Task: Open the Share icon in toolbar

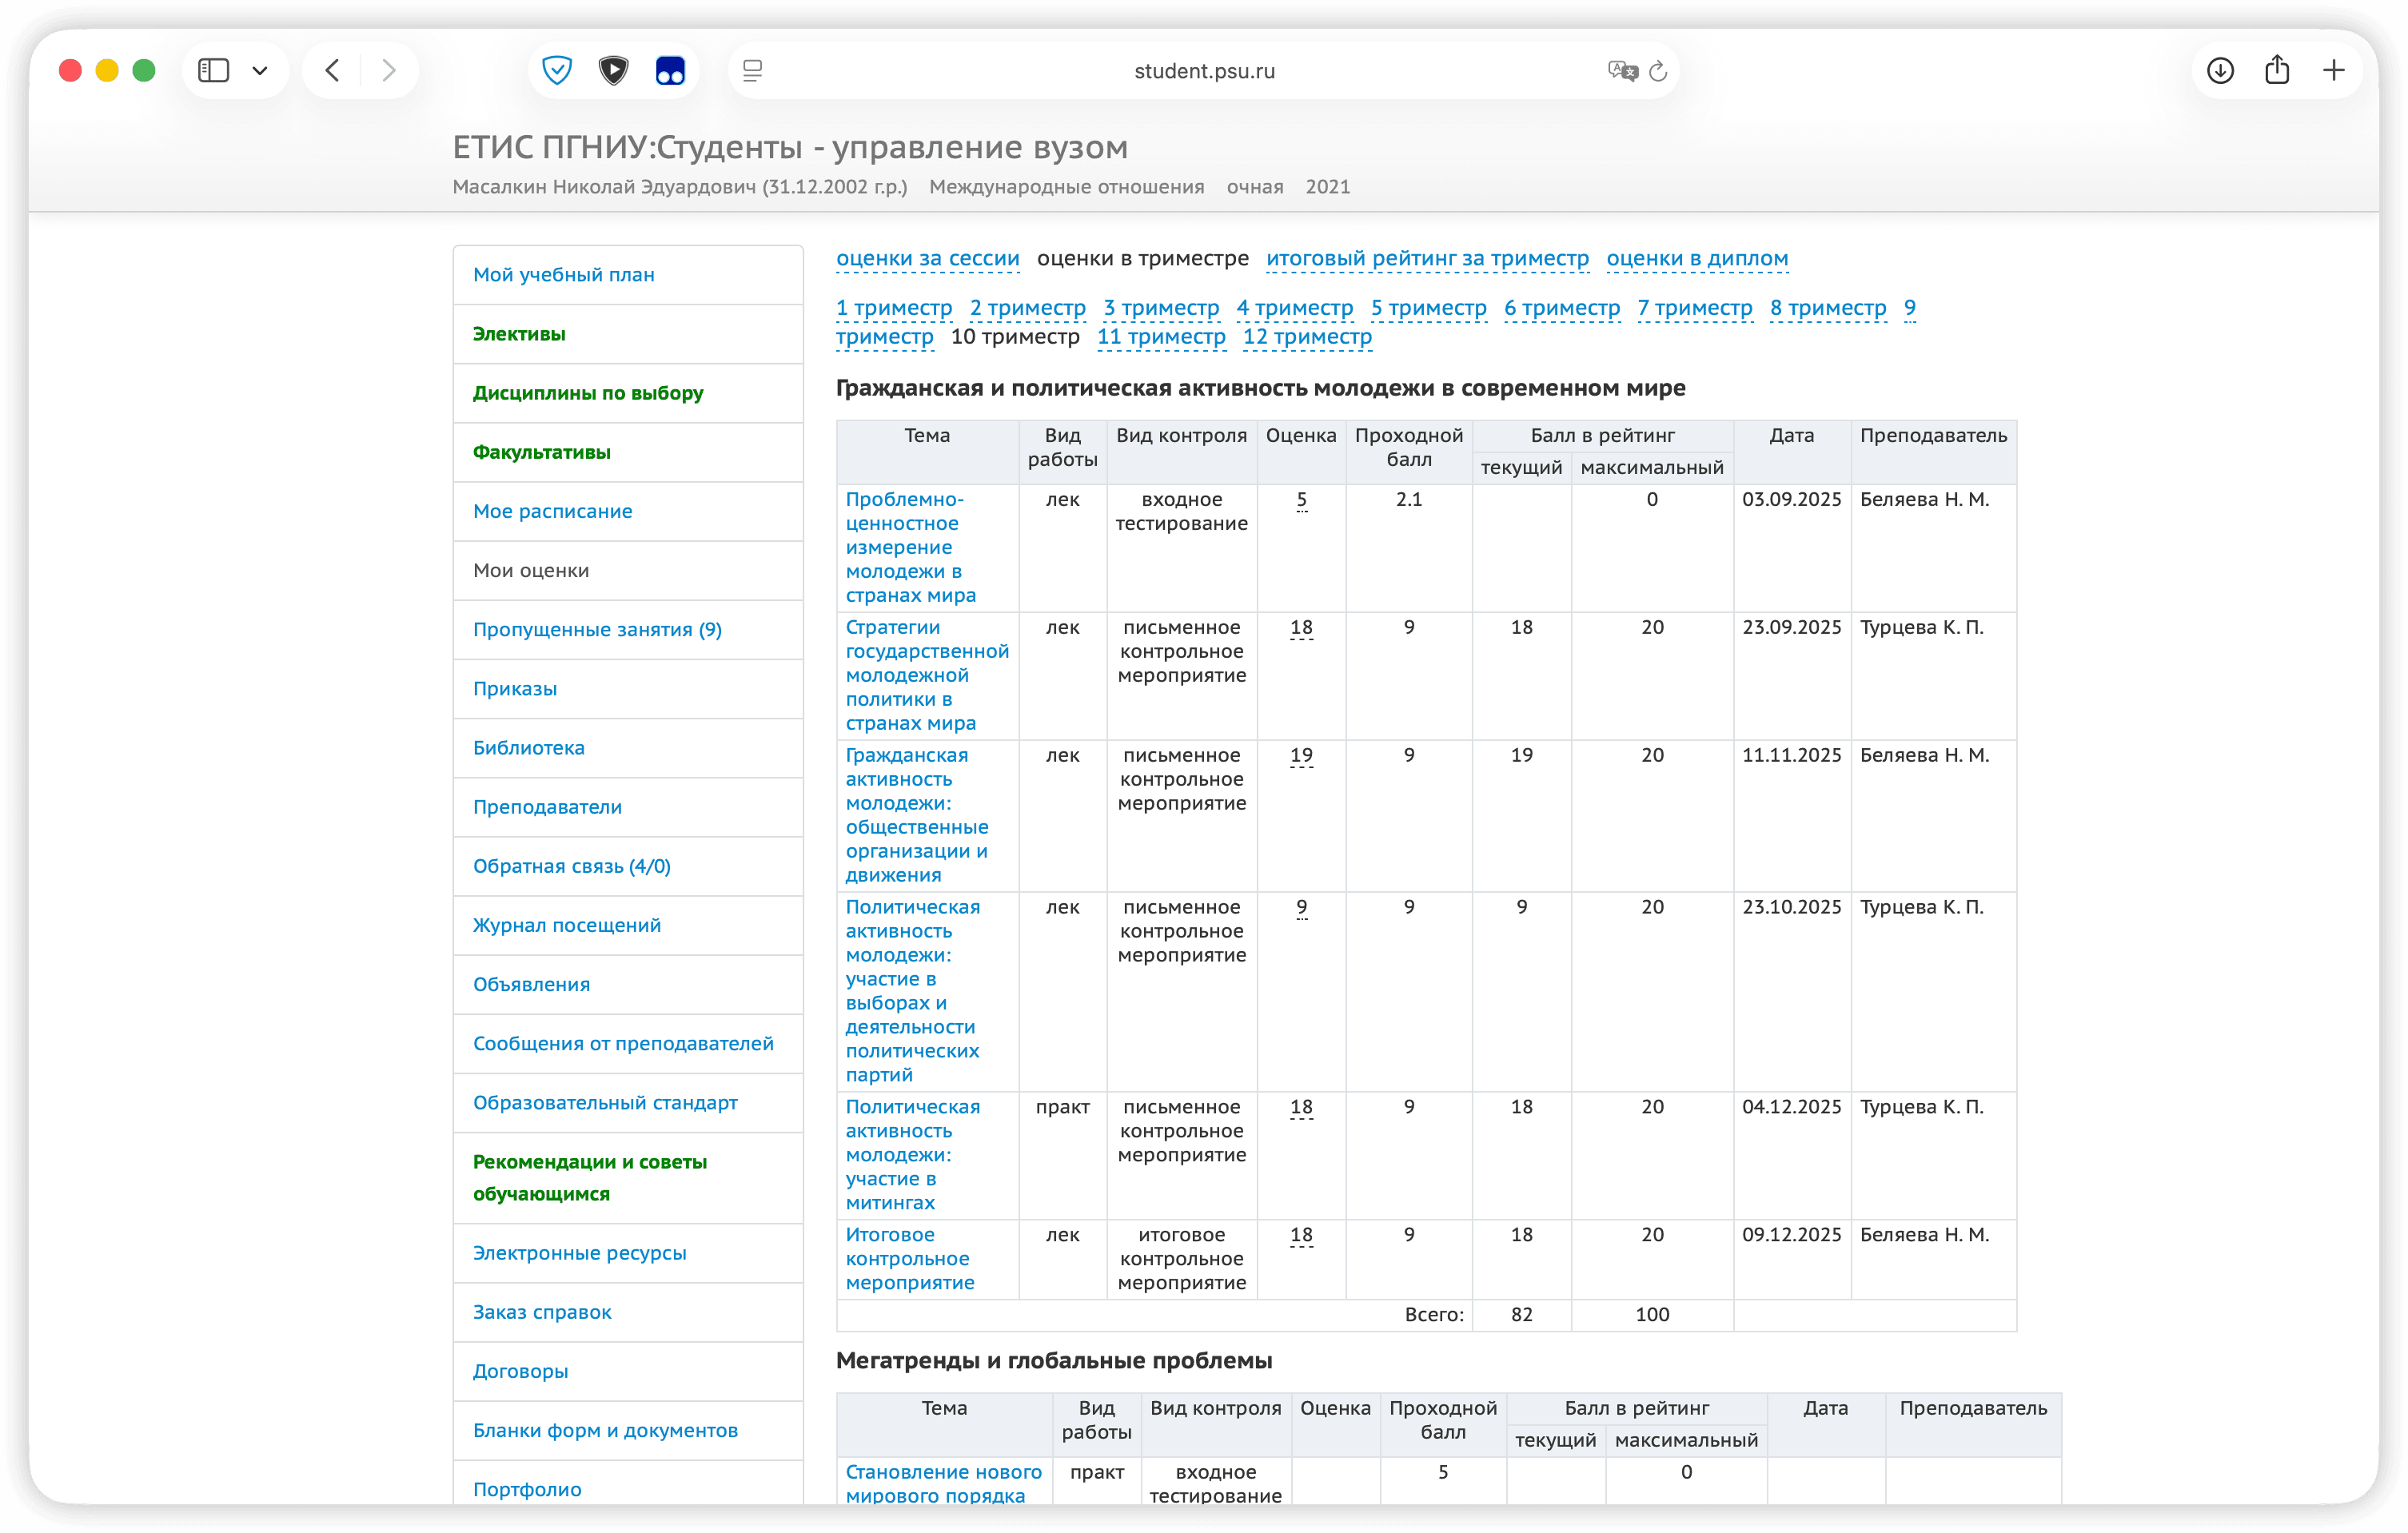Action: (x=2277, y=70)
